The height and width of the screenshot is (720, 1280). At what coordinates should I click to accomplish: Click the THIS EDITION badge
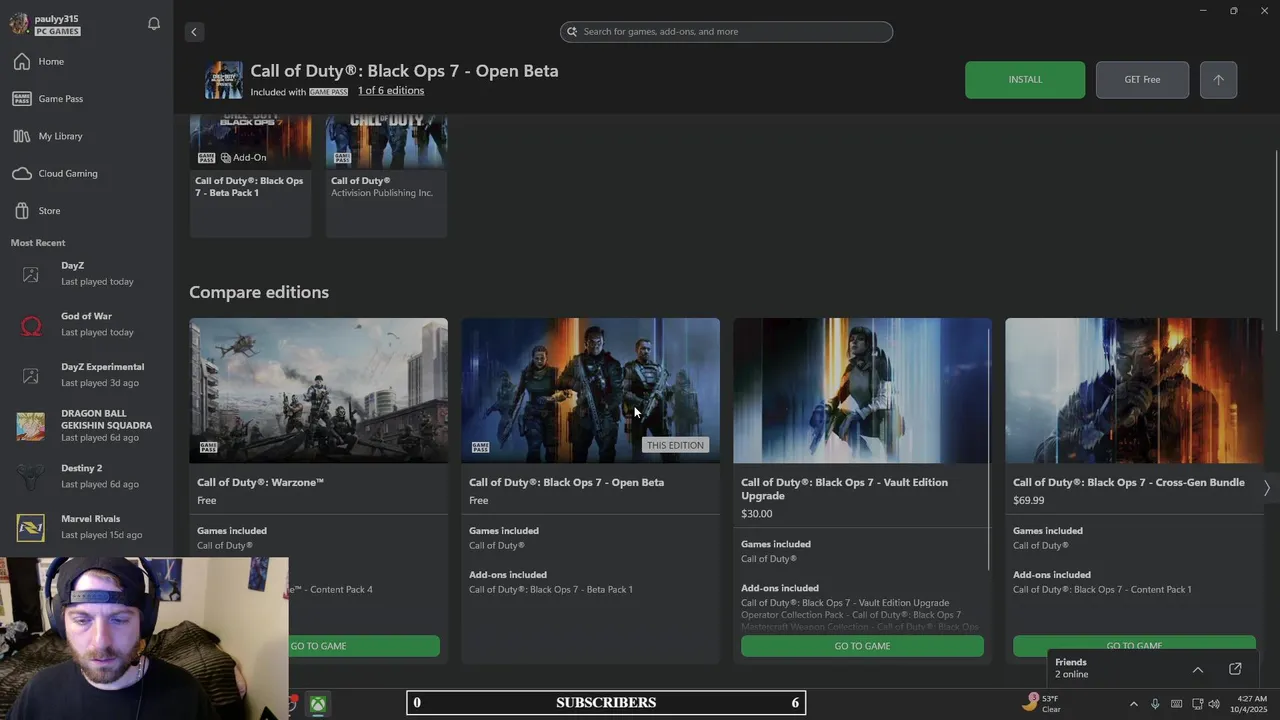[675, 445]
